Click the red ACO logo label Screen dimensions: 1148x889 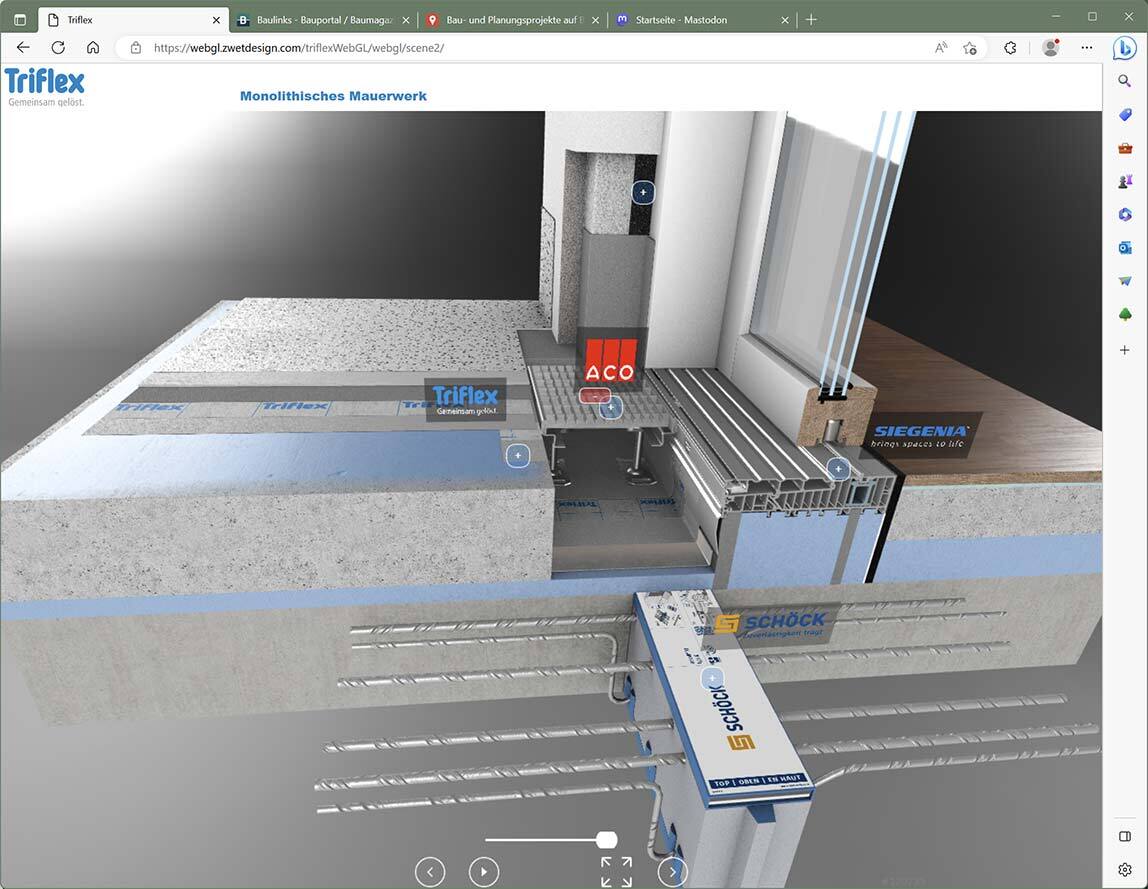(610, 360)
